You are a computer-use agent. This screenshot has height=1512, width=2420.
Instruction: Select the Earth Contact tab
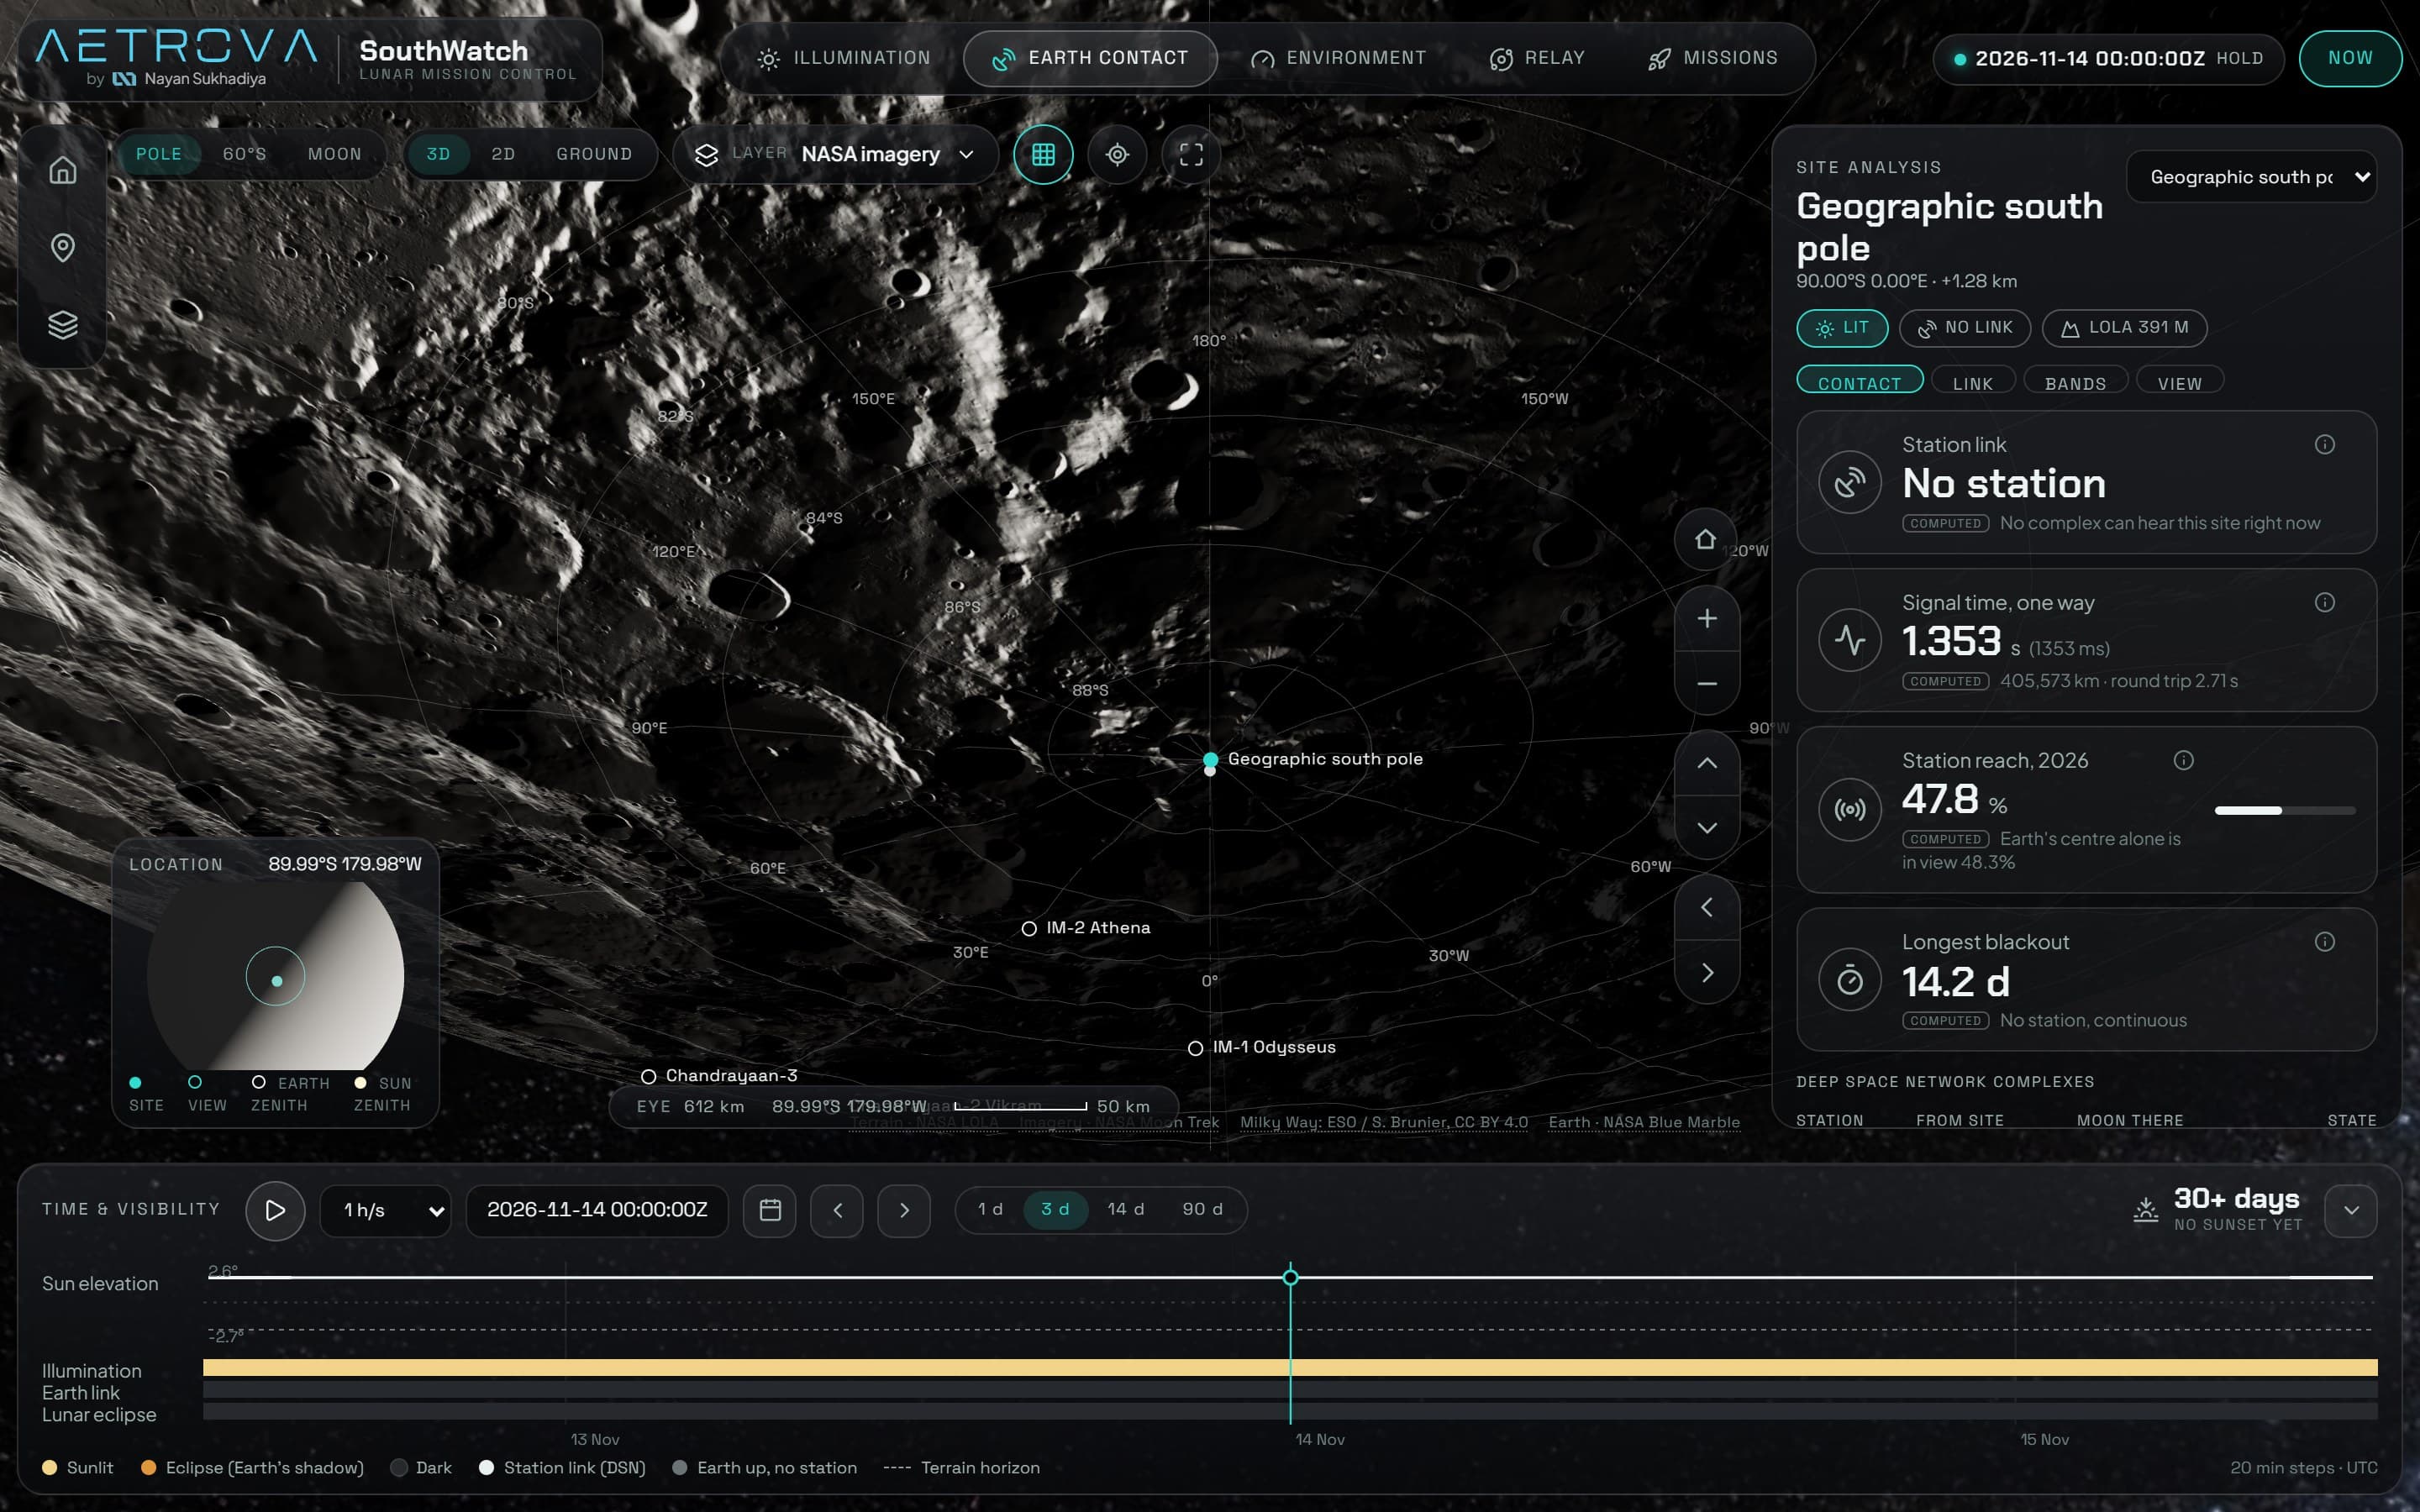(x=1090, y=58)
